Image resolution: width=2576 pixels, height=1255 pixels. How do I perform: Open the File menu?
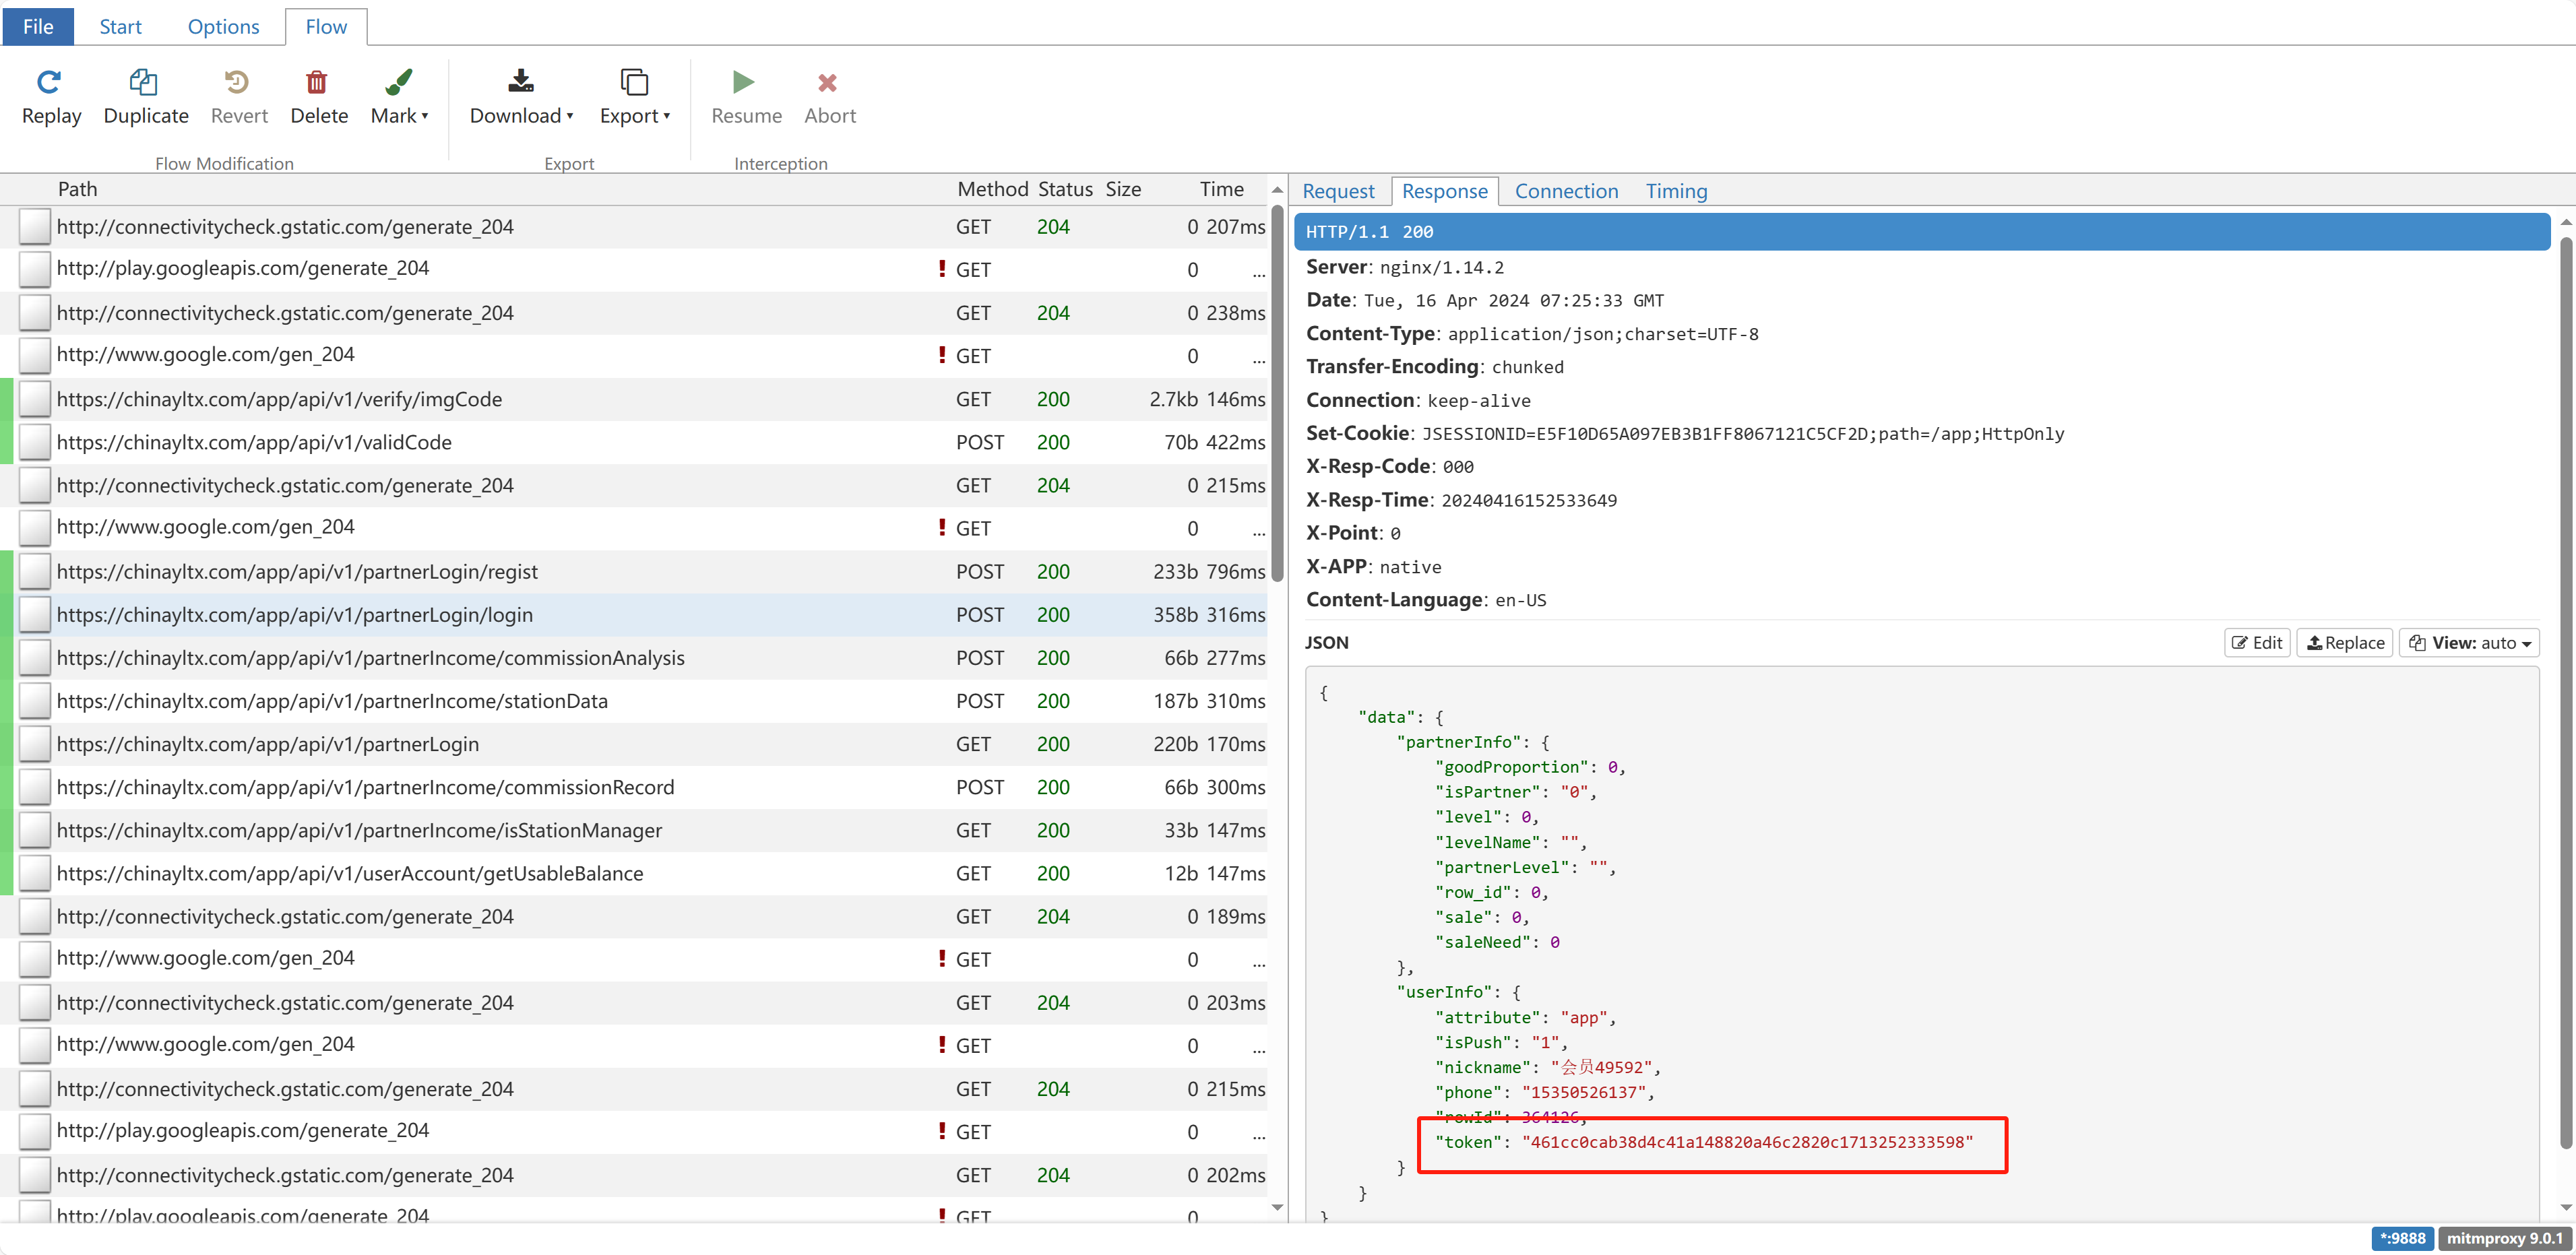point(38,26)
